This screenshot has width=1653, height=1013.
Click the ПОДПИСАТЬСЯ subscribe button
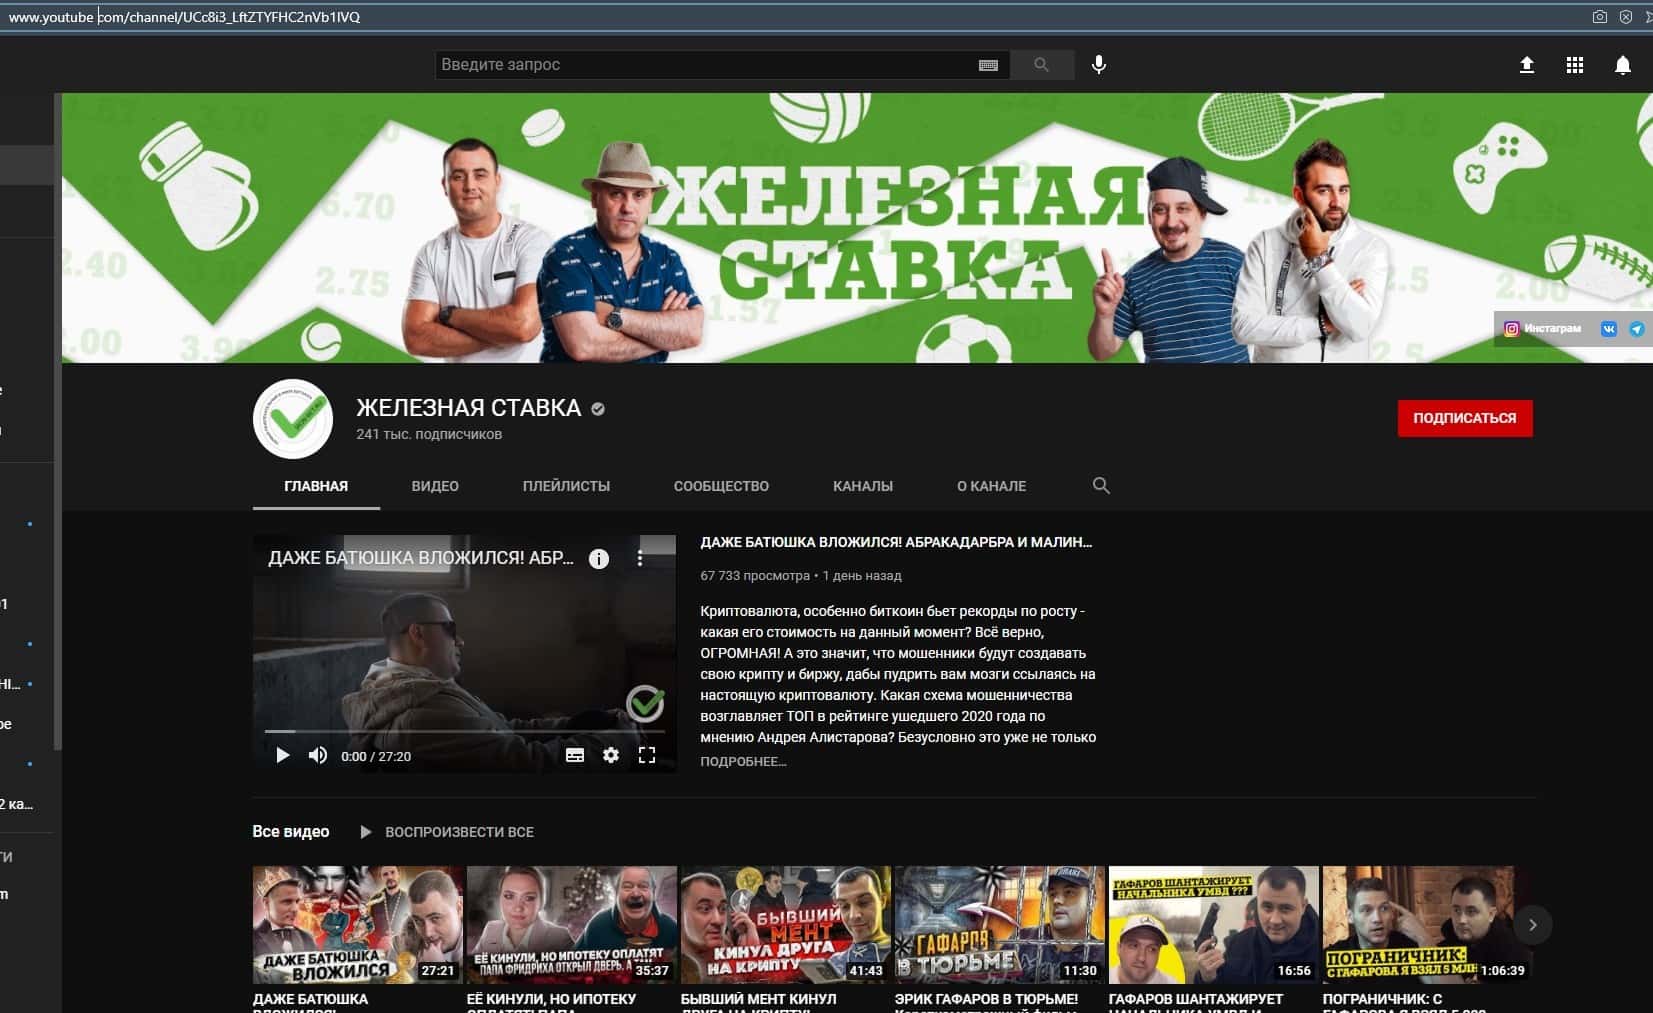click(1464, 418)
